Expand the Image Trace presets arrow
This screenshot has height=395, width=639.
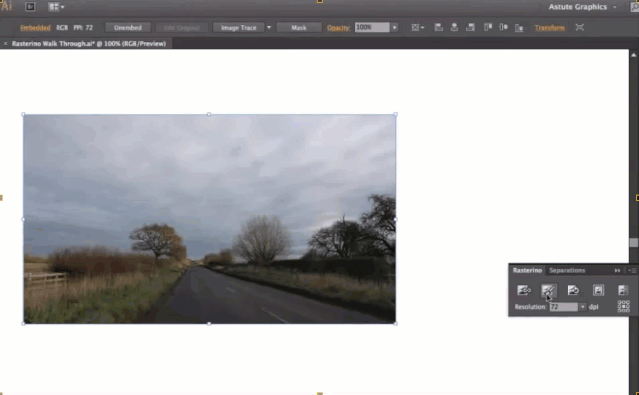pyautogui.click(x=269, y=27)
